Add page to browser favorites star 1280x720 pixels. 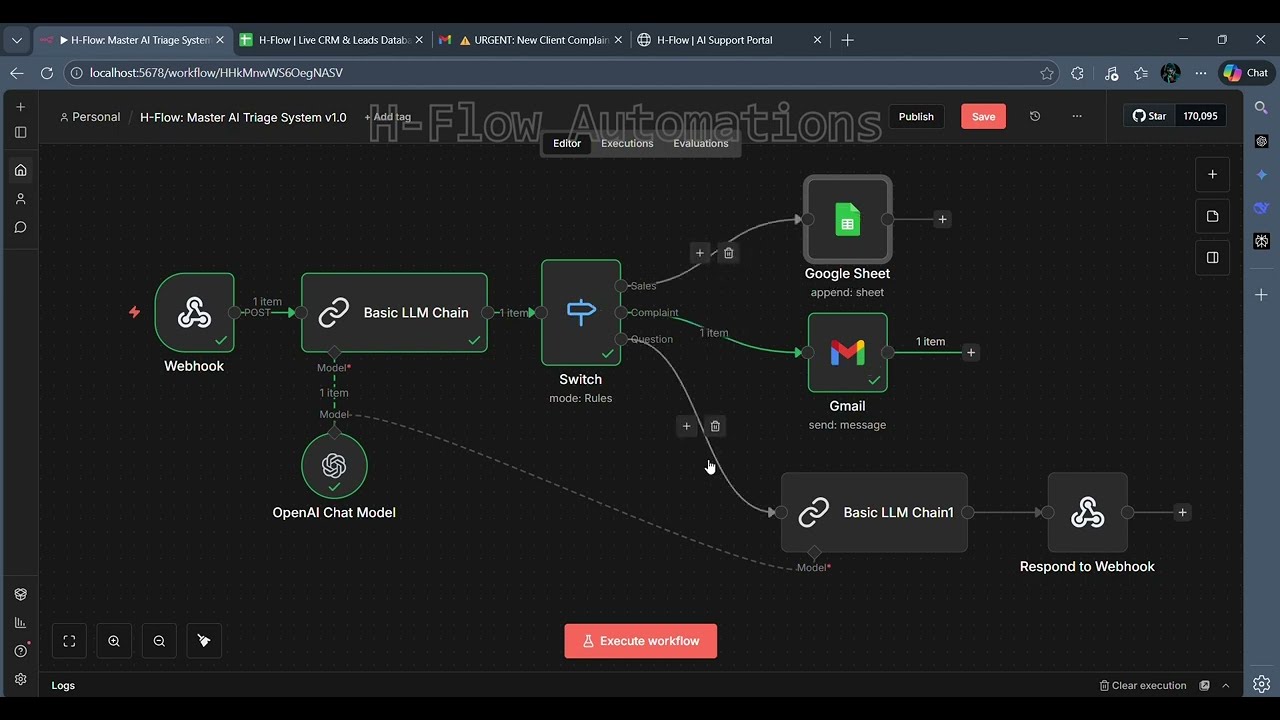pos(1046,73)
